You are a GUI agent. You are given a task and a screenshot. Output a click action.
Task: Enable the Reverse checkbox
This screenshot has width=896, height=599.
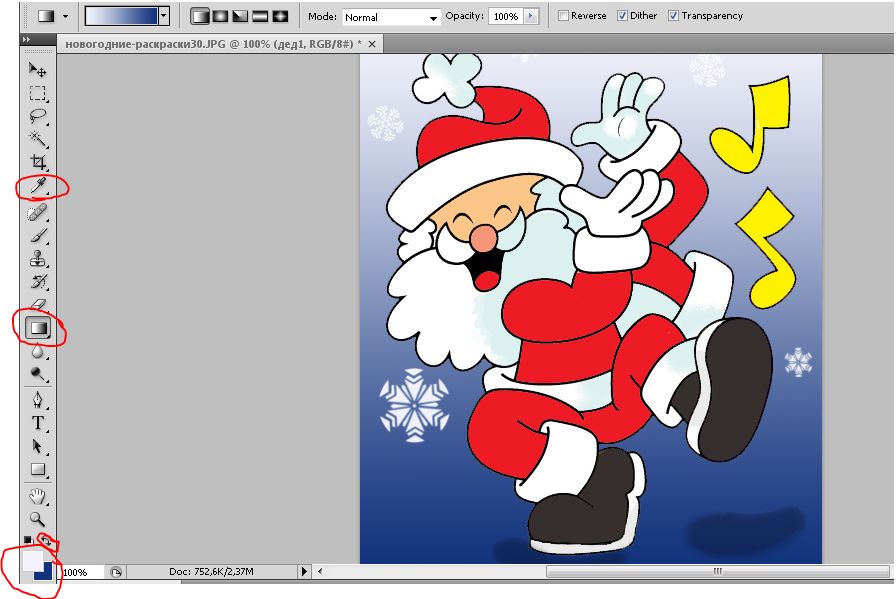click(x=563, y=16)
